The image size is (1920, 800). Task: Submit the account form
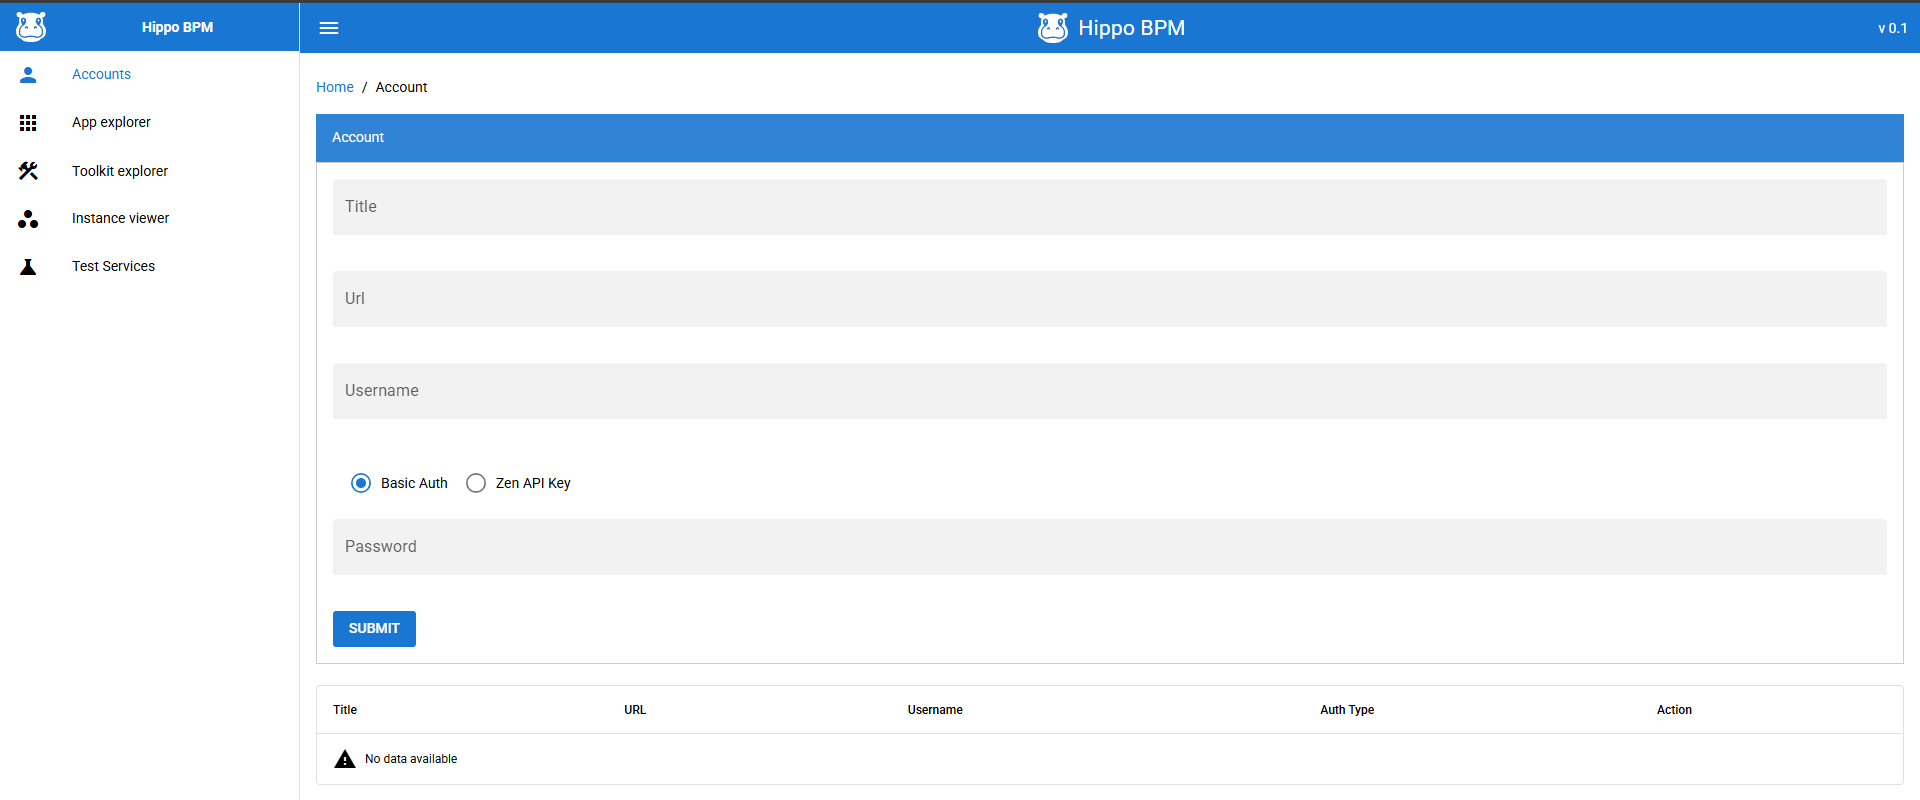[374, 629]
